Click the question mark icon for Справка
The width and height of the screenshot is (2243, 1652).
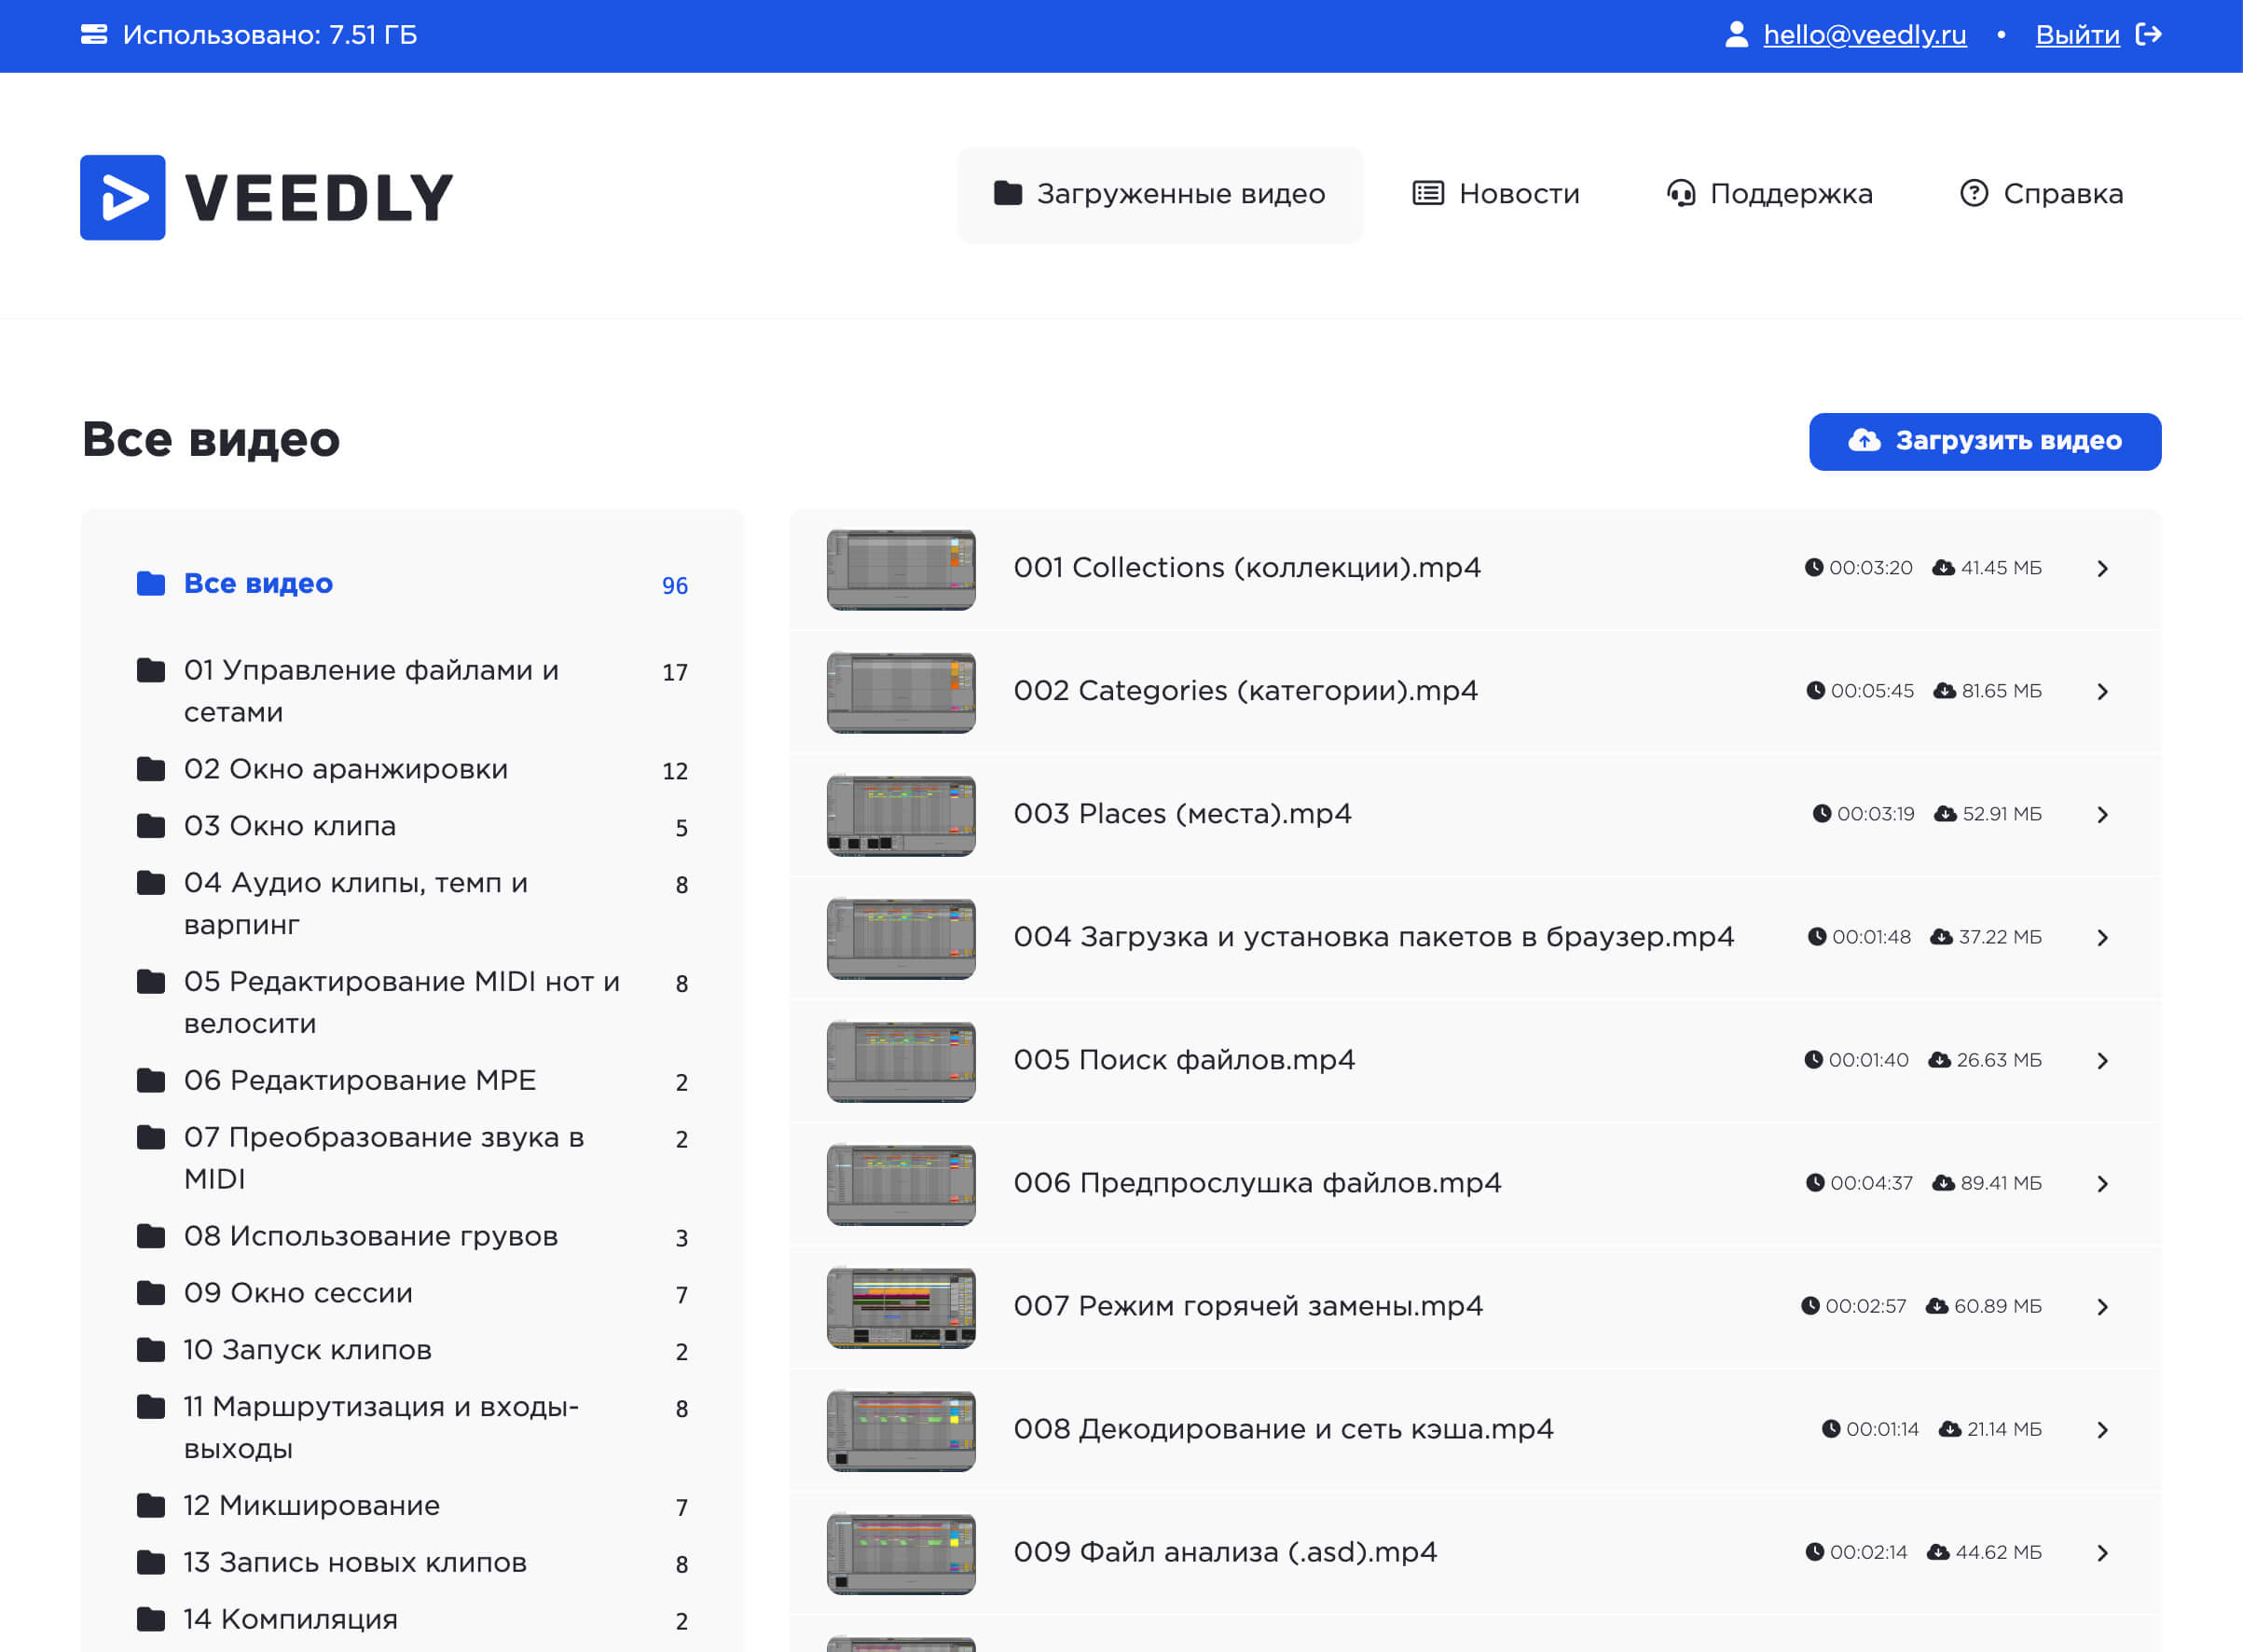coord(1974,193)
